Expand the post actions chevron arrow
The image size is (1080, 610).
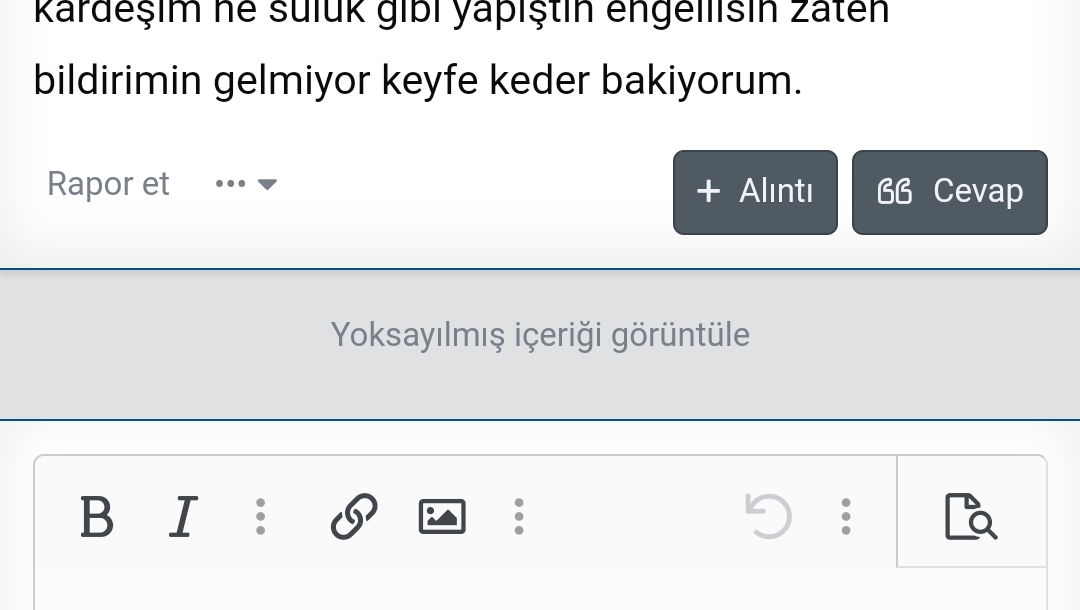pyautogui.click(x=267, y=184)
